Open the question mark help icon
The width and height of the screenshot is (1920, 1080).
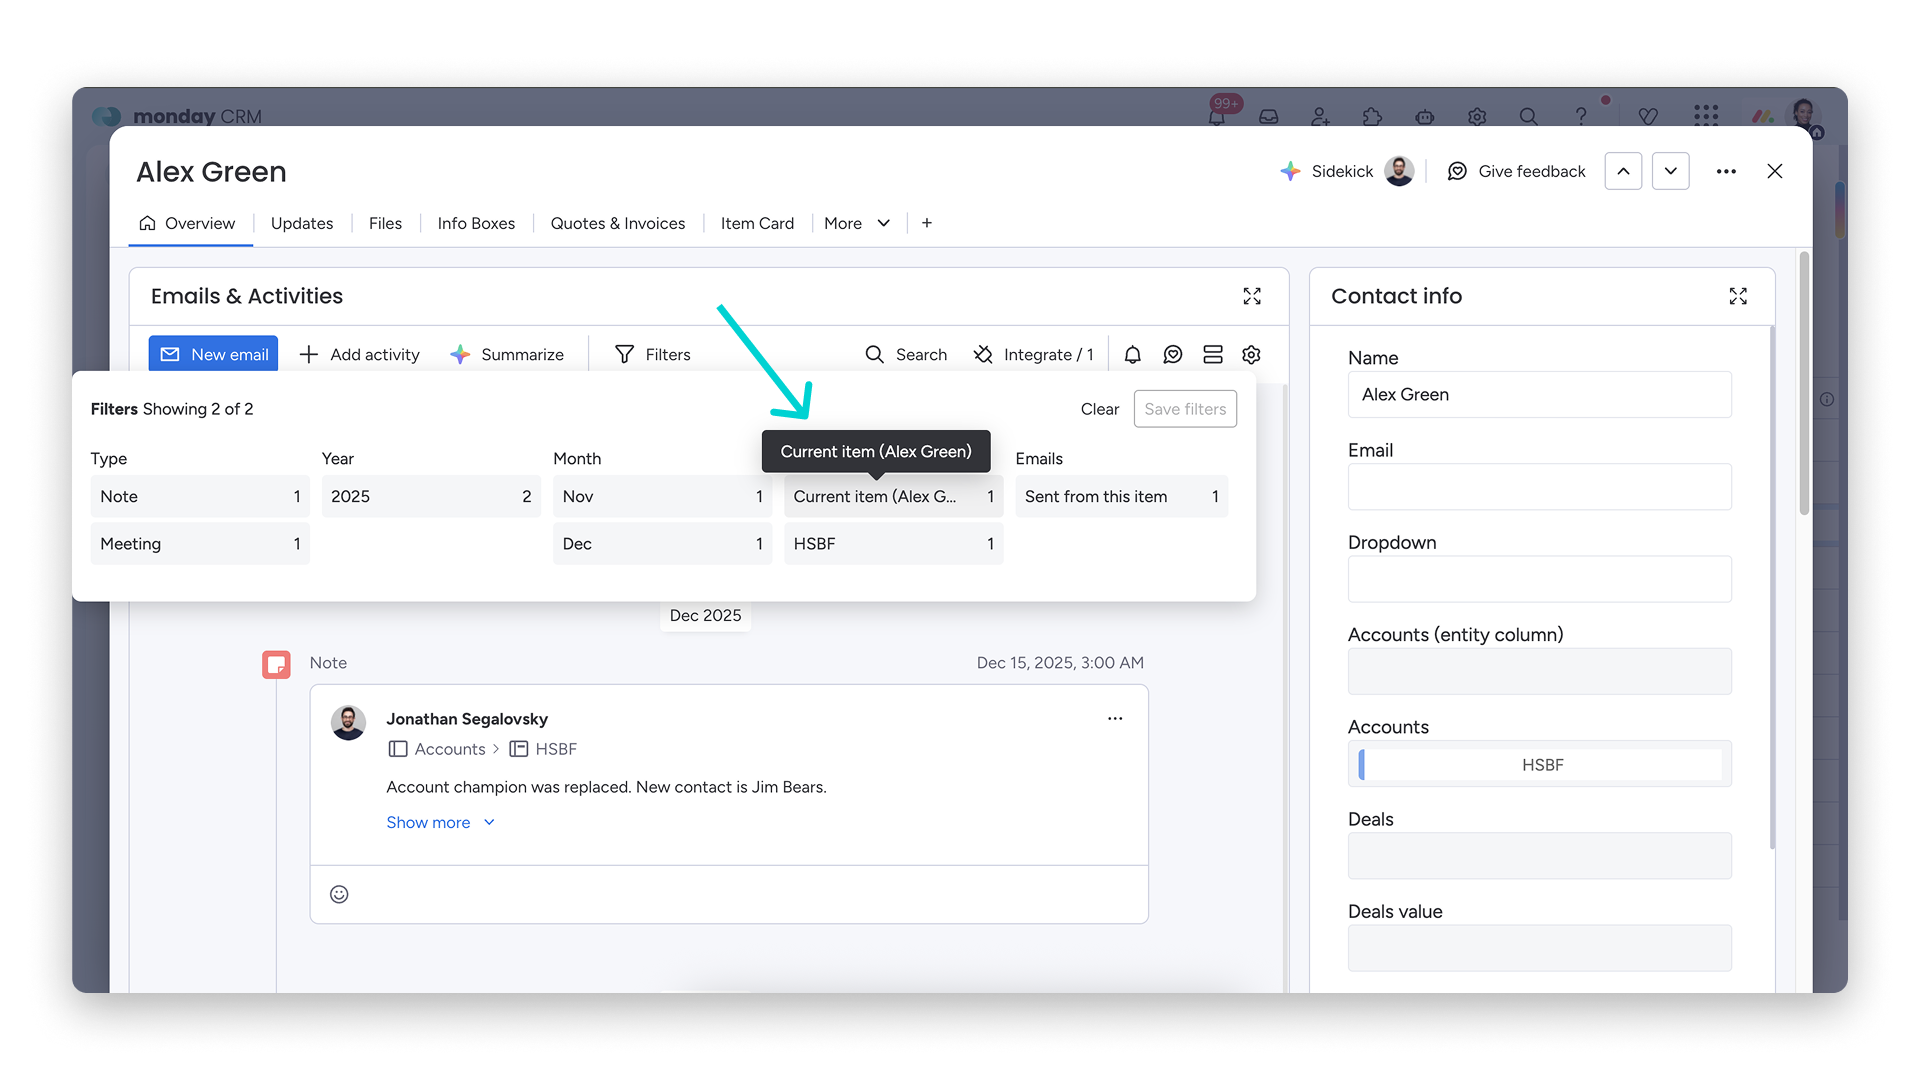1581,117
